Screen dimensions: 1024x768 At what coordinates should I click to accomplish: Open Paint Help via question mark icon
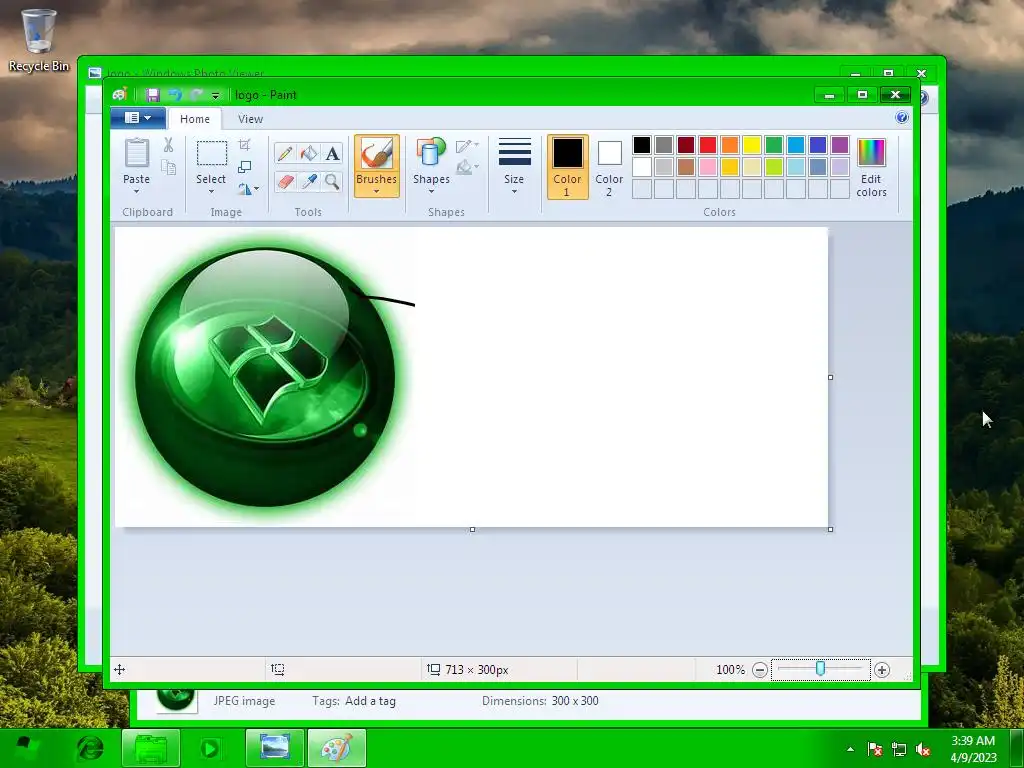(x=902, y=118)
